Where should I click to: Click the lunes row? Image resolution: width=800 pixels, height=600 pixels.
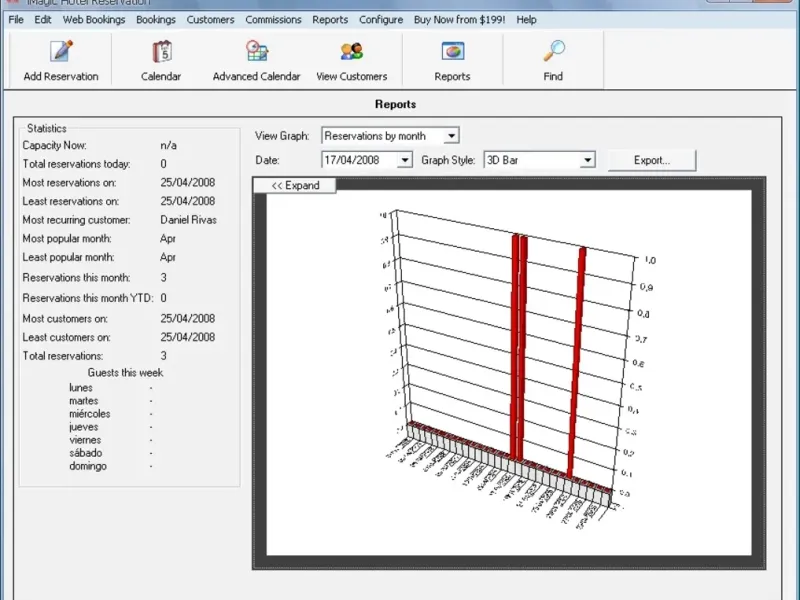[111, 388]
